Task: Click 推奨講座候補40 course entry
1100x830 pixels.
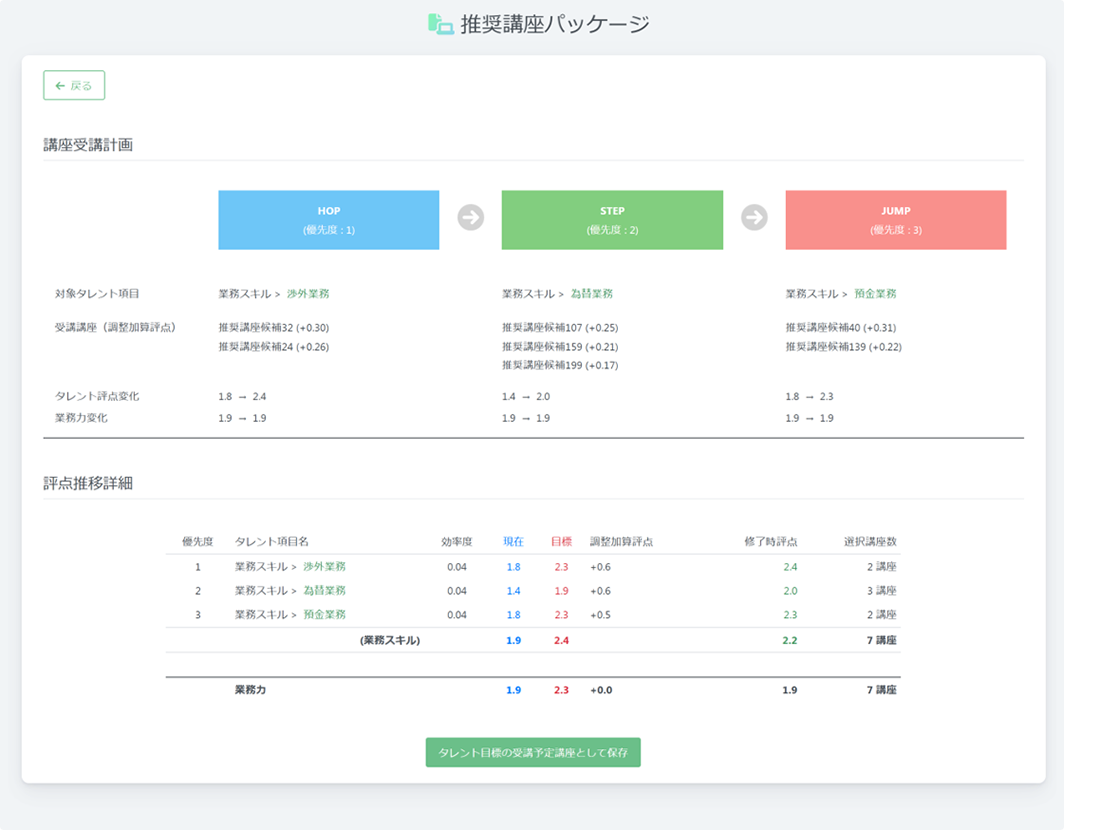Action: pos(840,328)
